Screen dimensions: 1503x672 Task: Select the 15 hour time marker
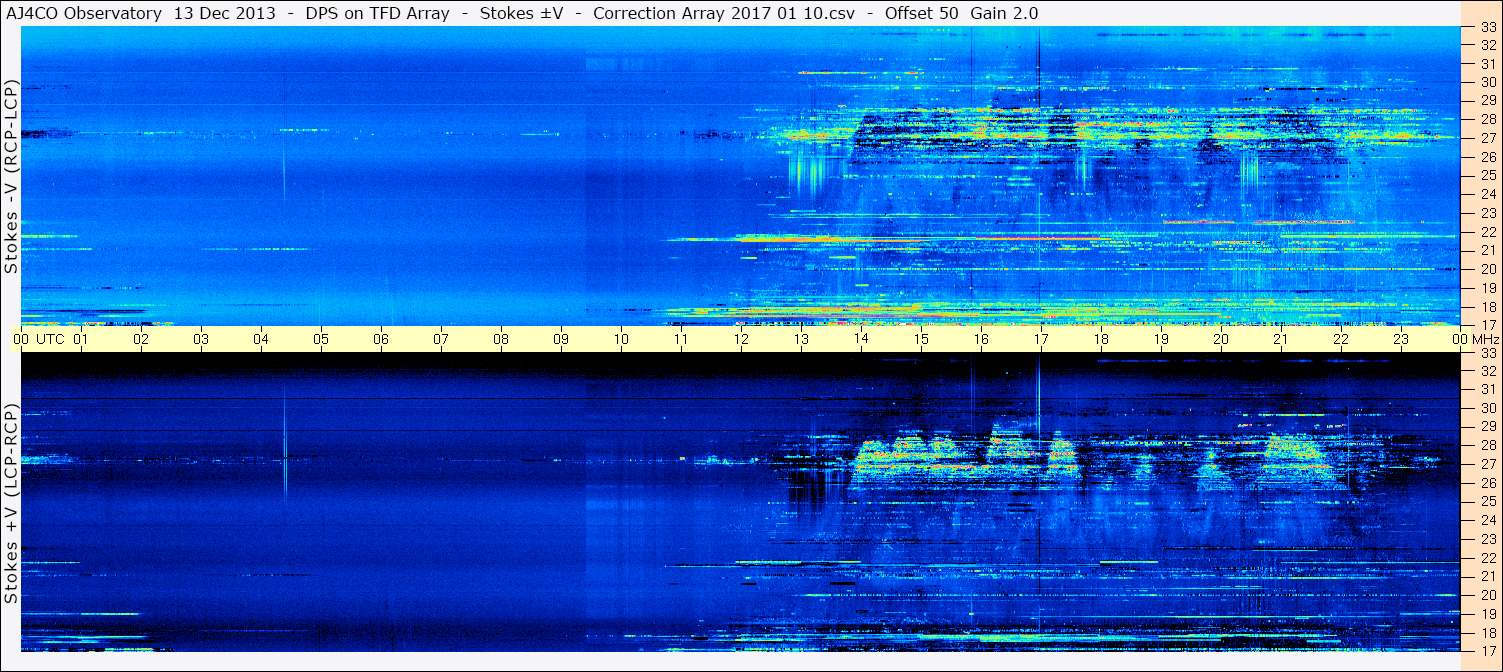[921, 339]
